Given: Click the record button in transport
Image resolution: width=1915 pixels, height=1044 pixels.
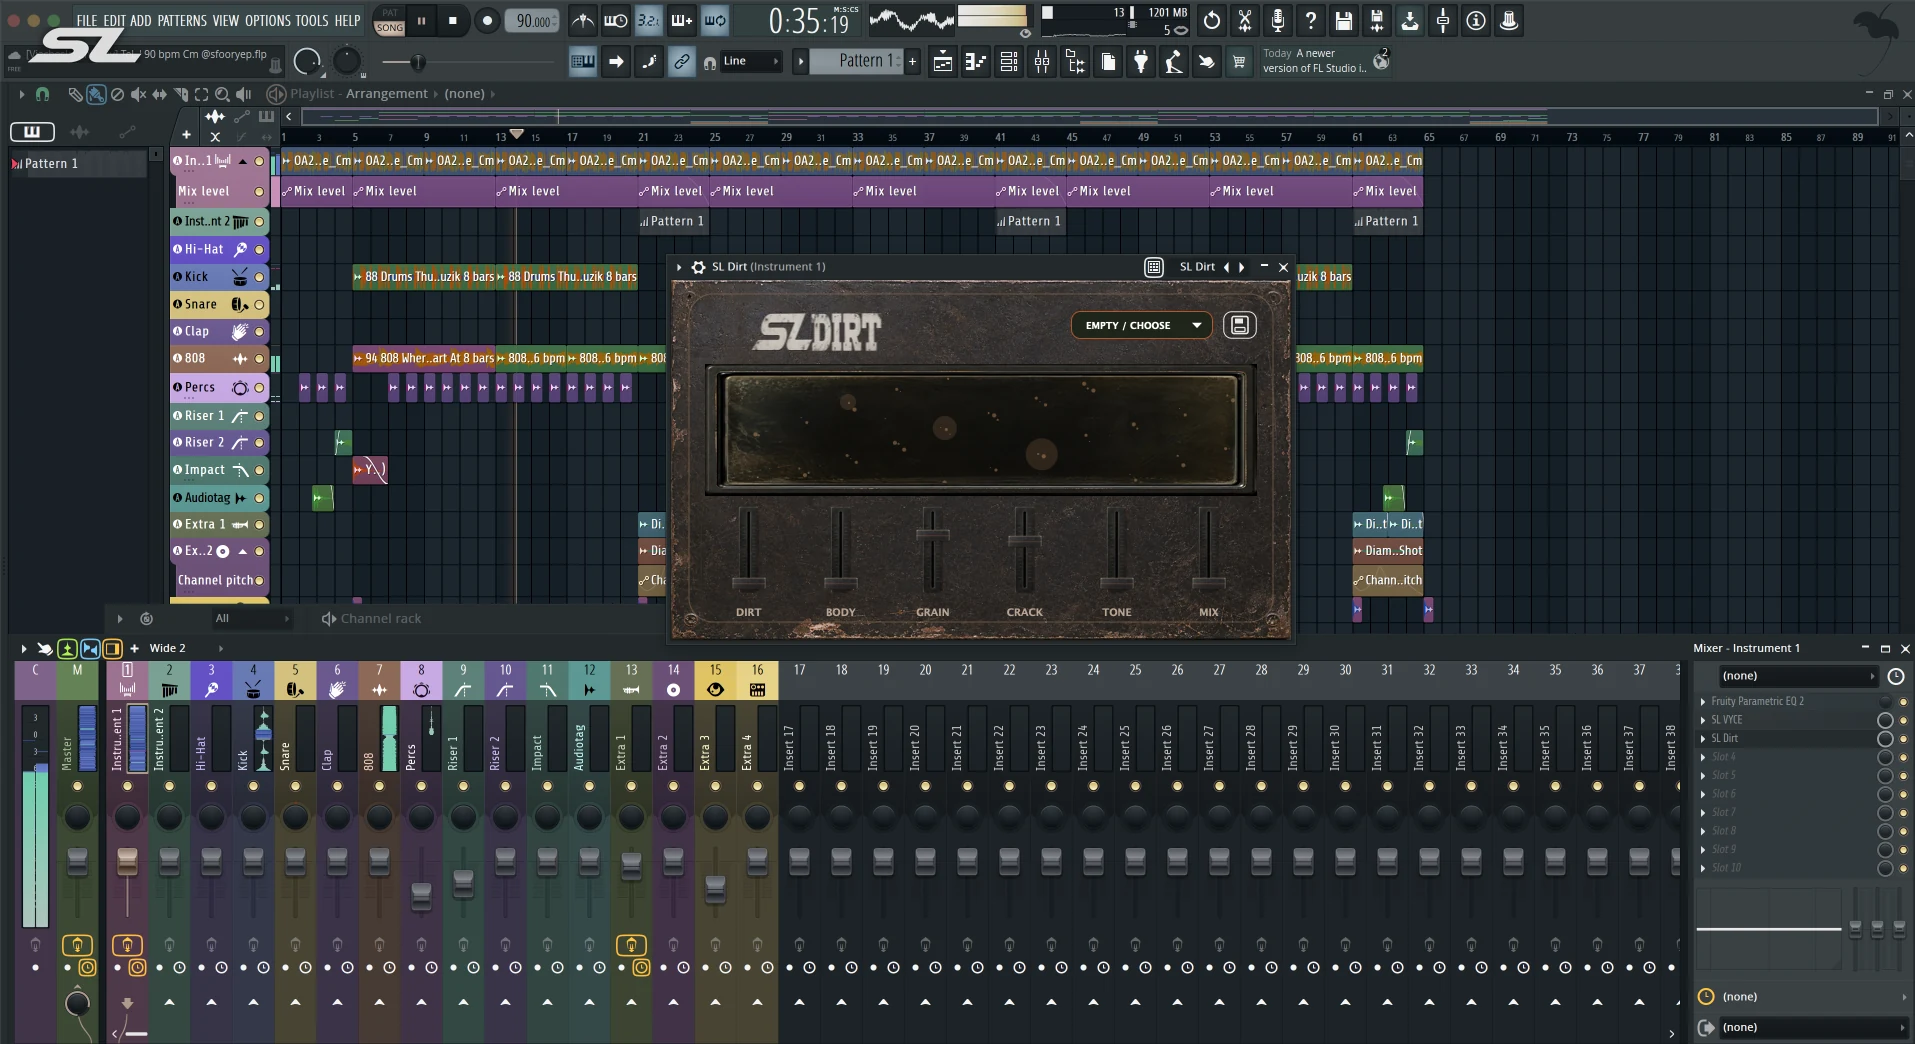Looking at the screenshot, I should click(487, 20).
